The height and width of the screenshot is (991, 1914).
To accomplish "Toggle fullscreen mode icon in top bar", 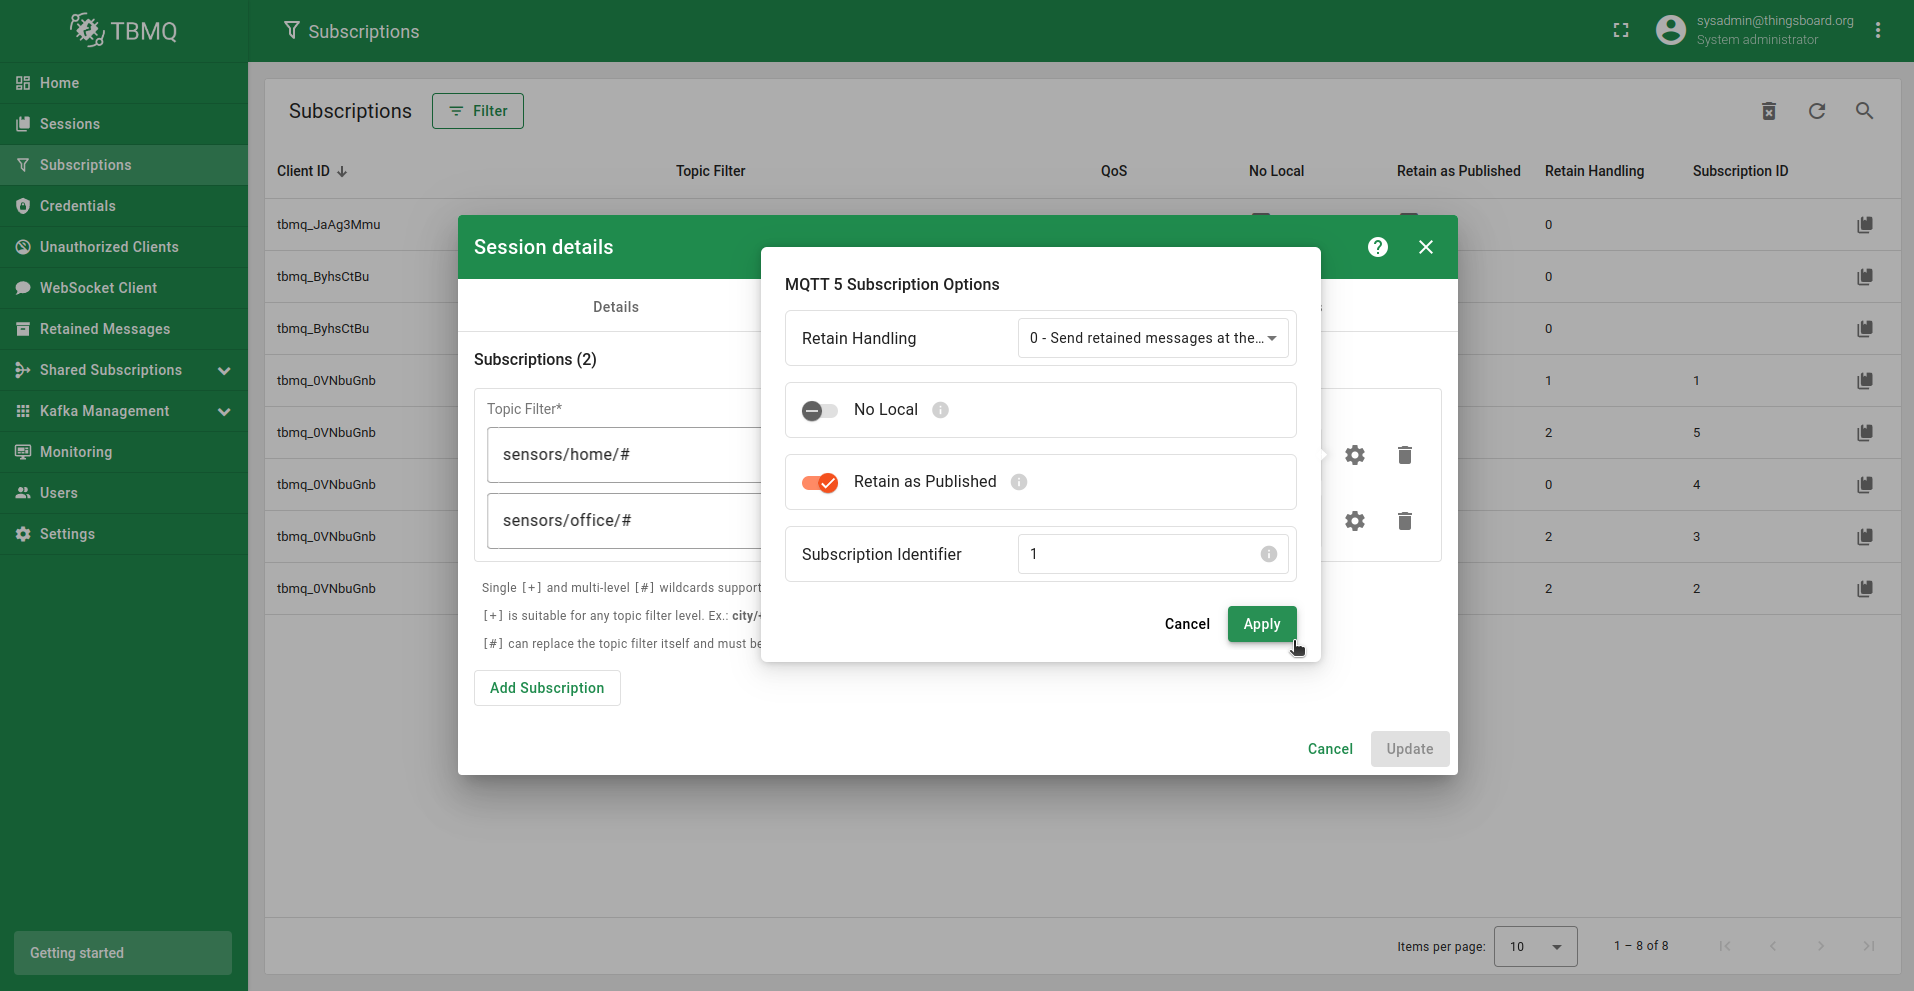I will [x=1621, y=31].
